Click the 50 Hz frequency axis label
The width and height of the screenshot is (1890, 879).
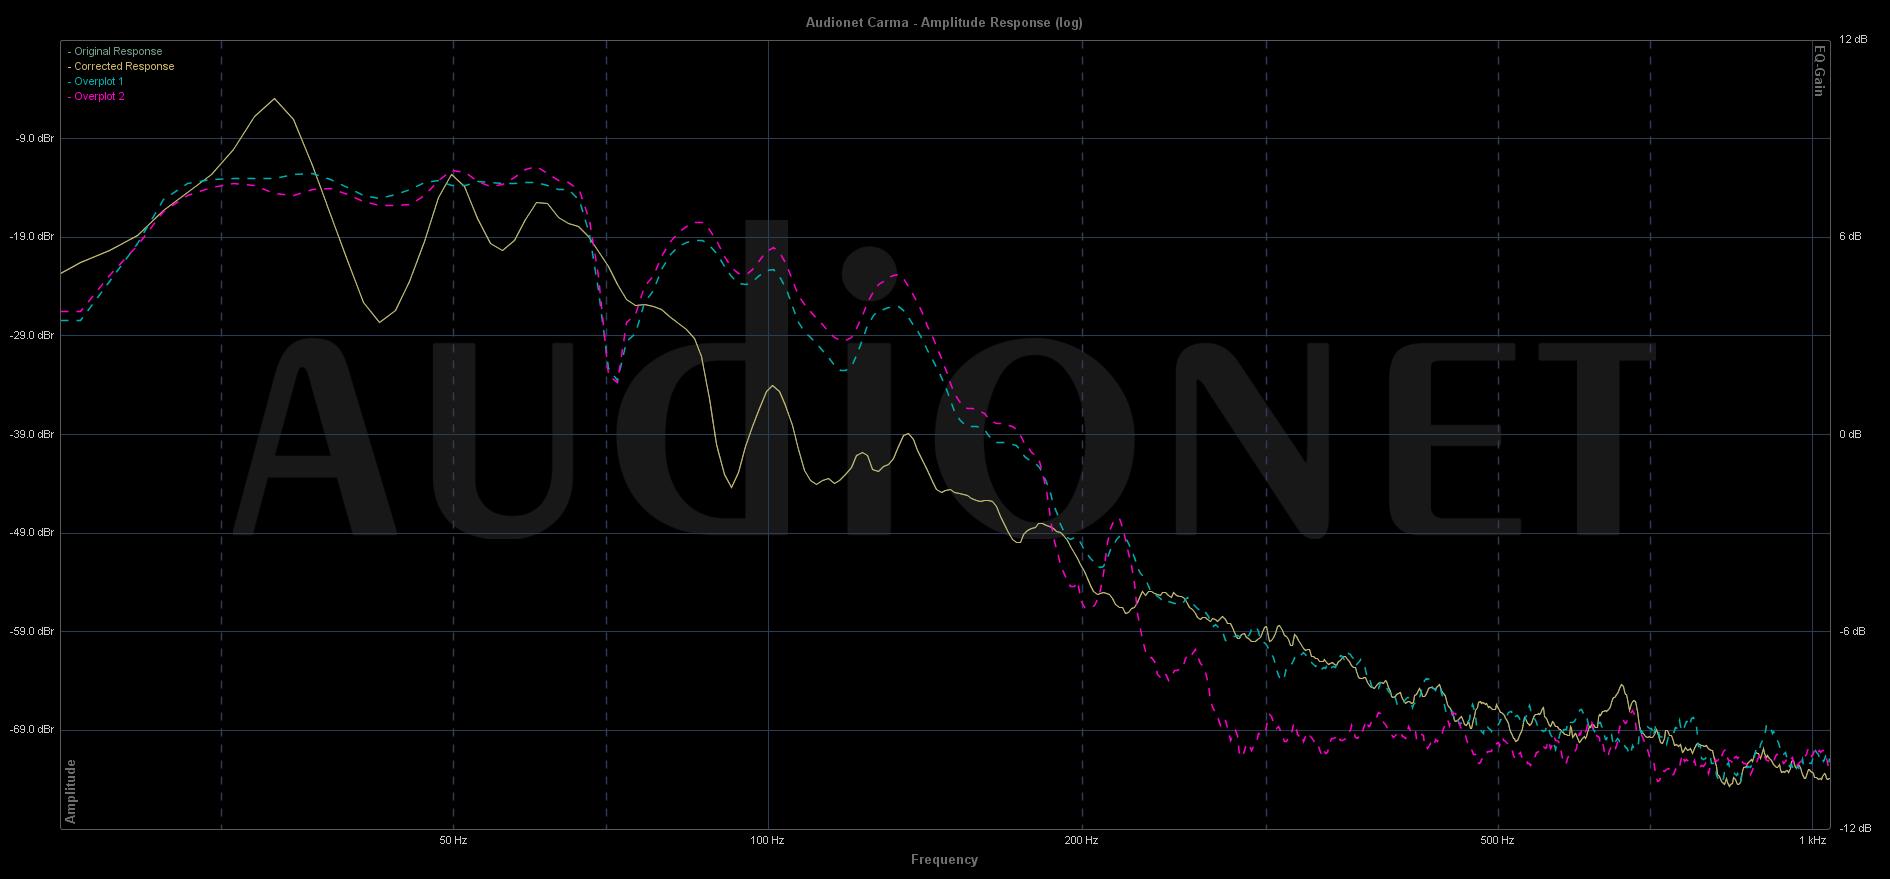(453, 840)
